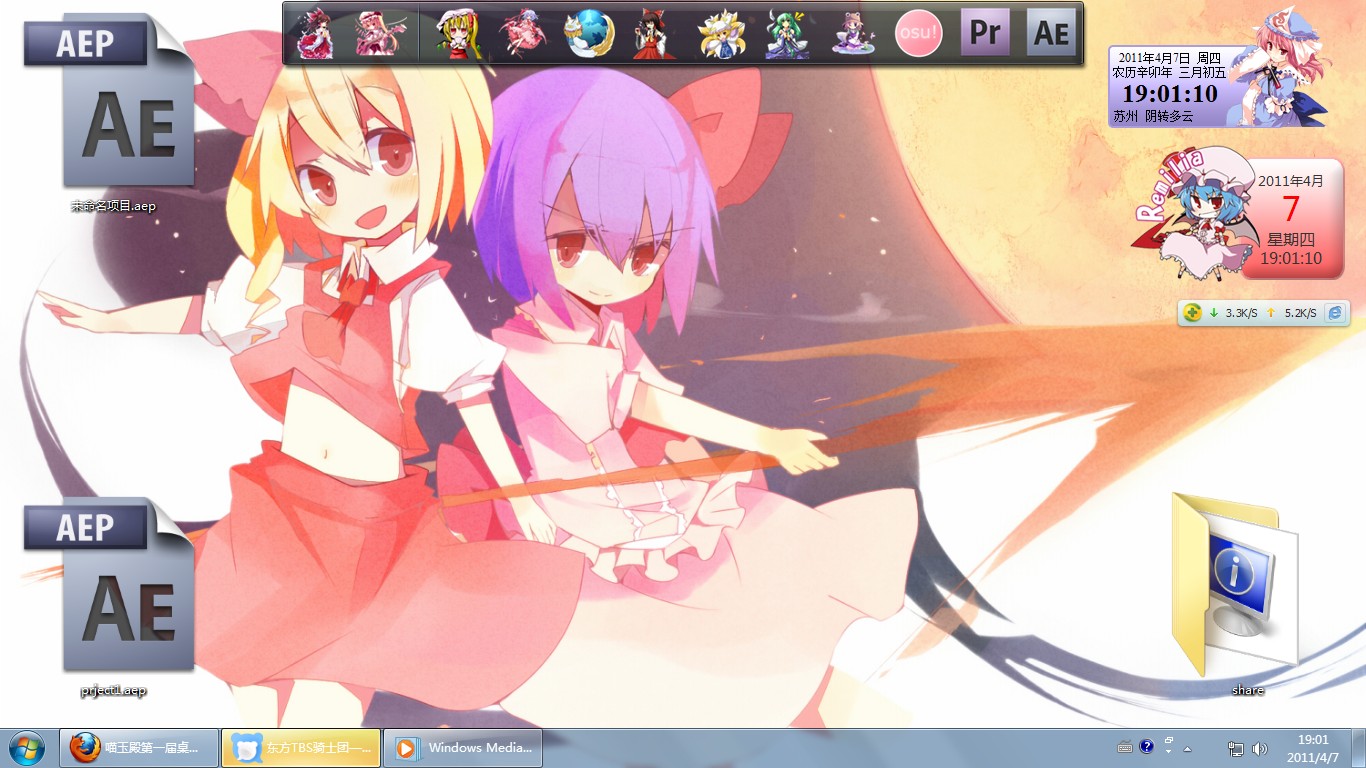Open Premiere Pro from the dock
This screenshot has height=768, width=1366.
coord(985,32)
